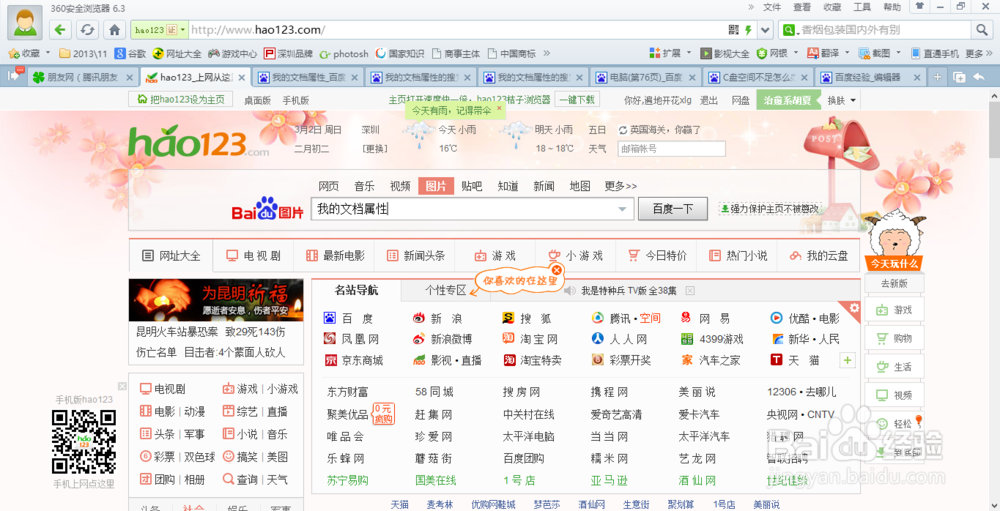The height and width of the screenshot is (511, 1000).
Task: Open 游戏 in the right sidebar
Action: (895, 310)
